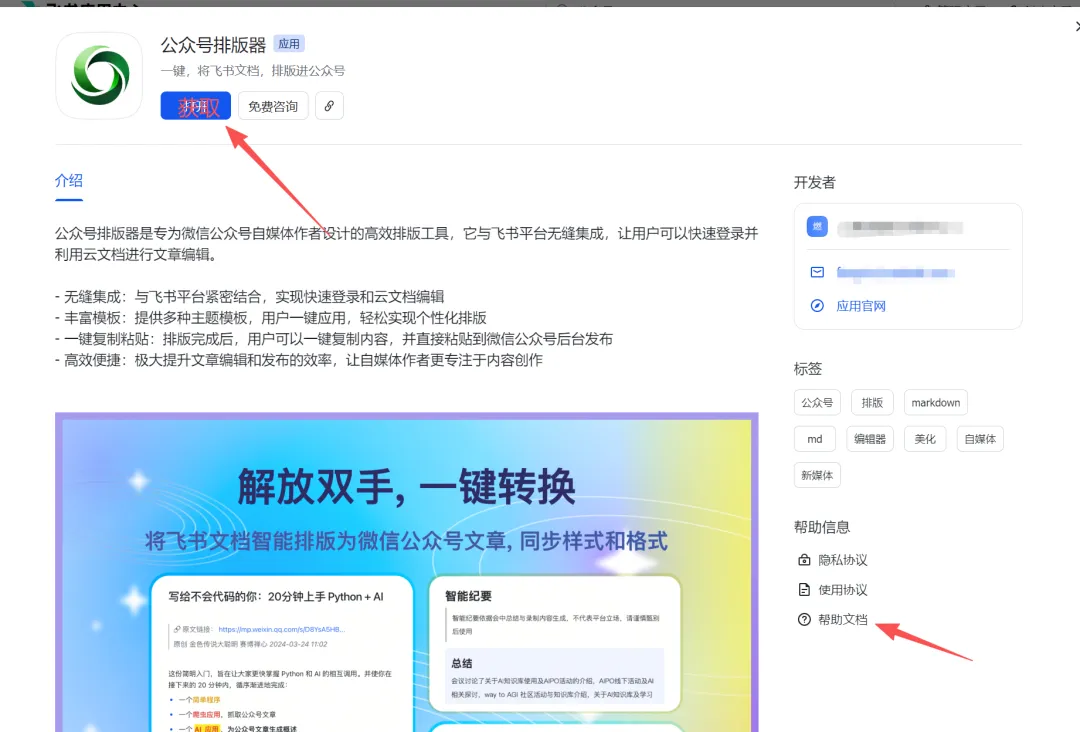1080x732 pixels.
Task: Click the 开发者 section heading
Action: (814, 182)
